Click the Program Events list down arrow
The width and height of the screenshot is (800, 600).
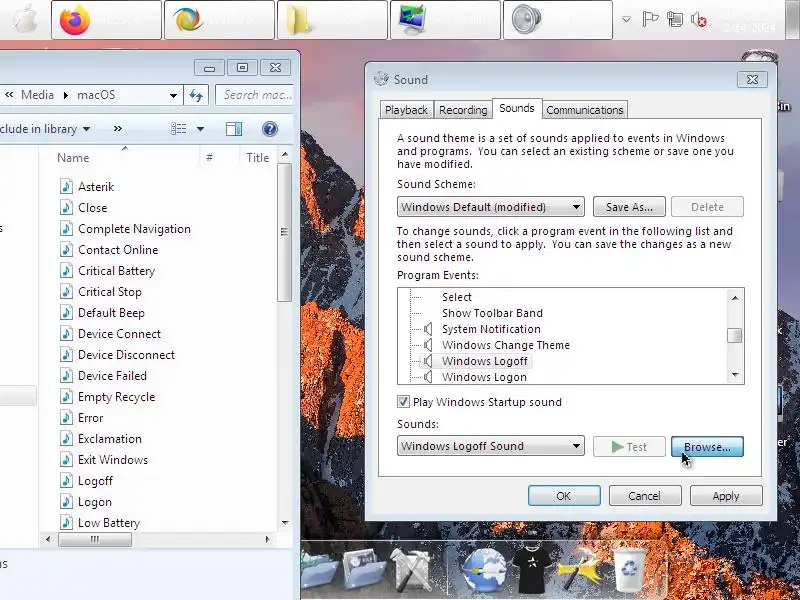tap(735, 375)
